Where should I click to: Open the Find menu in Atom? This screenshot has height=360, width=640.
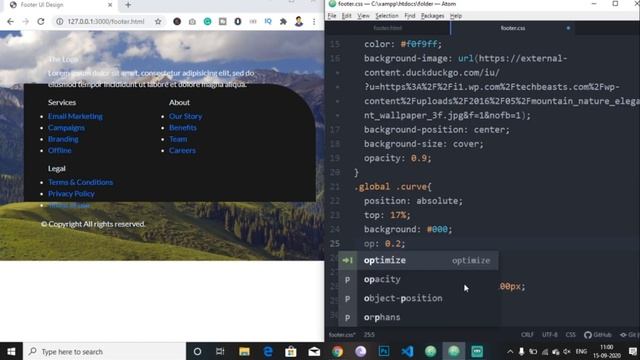pyautogui.click(x=410, y=16)
